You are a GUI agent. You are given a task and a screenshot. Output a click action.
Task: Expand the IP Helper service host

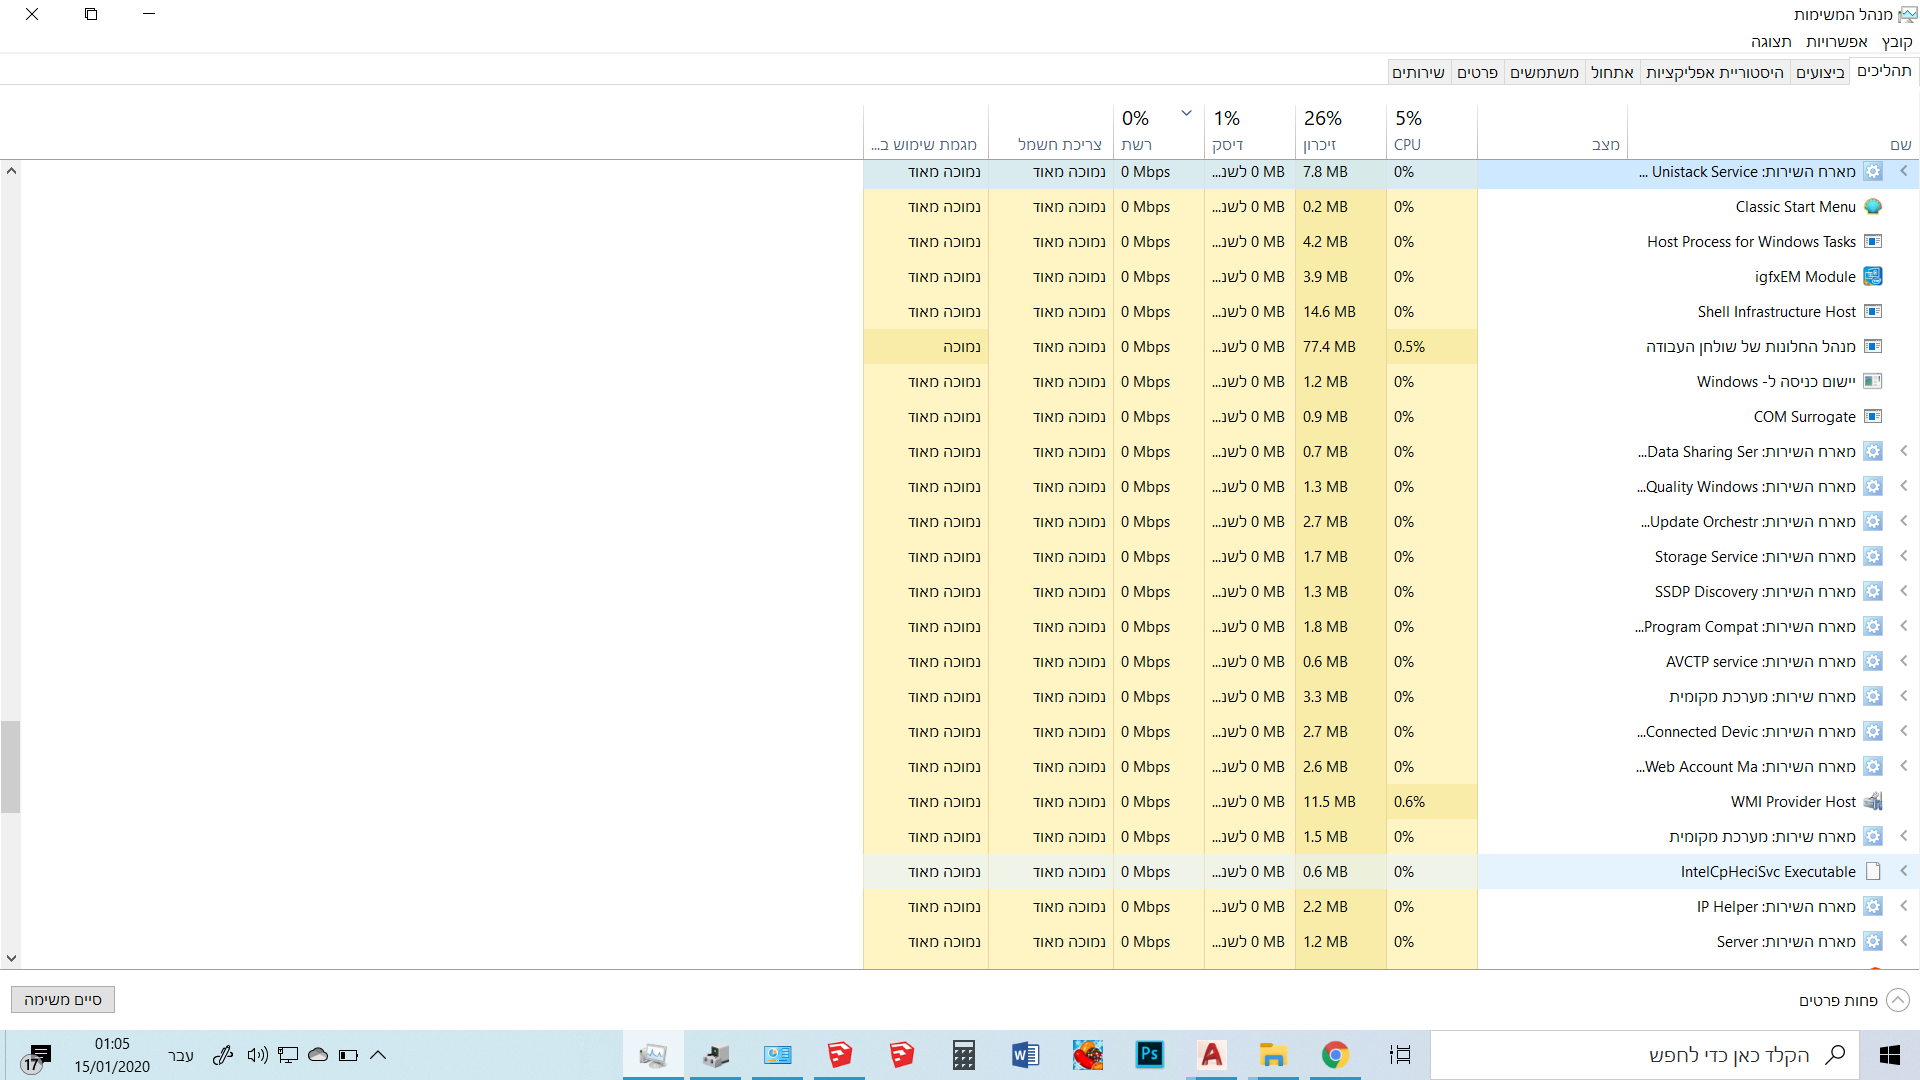[1903, 907]
